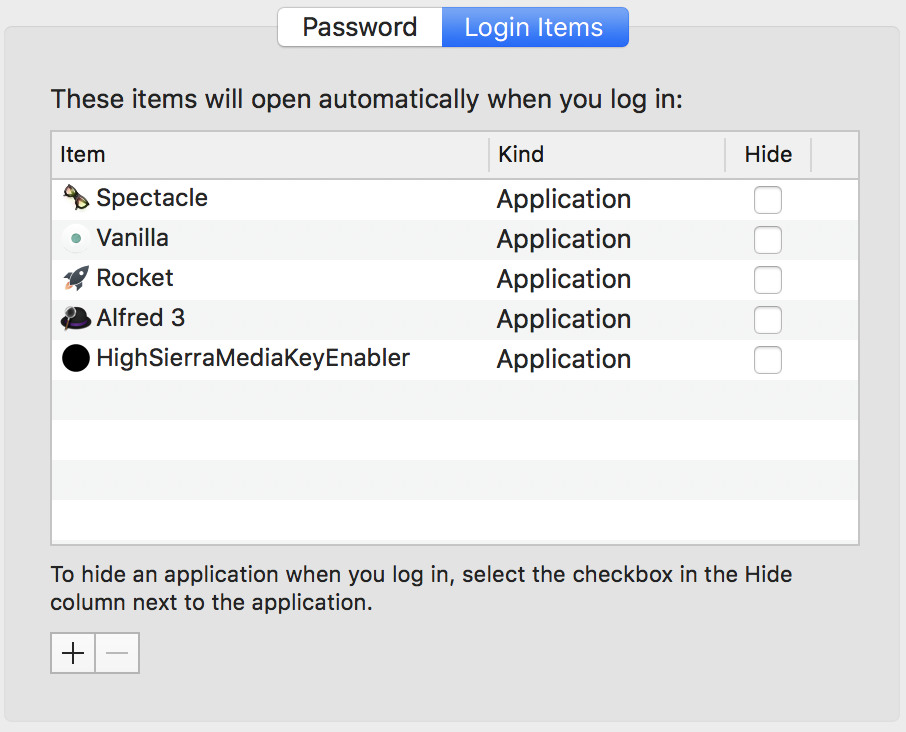Select the Spectacle row name
Image resolution: width=906 pixels, height=732 pixels.
pyautogui.click(x=152, y=198)
